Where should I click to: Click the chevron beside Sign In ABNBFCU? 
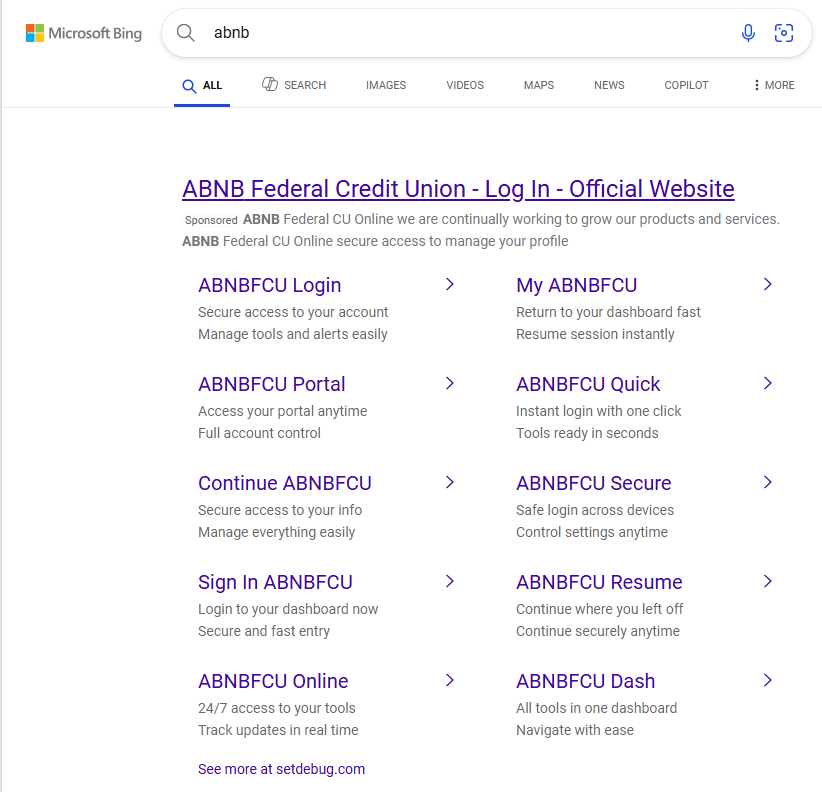pos(449,581)
